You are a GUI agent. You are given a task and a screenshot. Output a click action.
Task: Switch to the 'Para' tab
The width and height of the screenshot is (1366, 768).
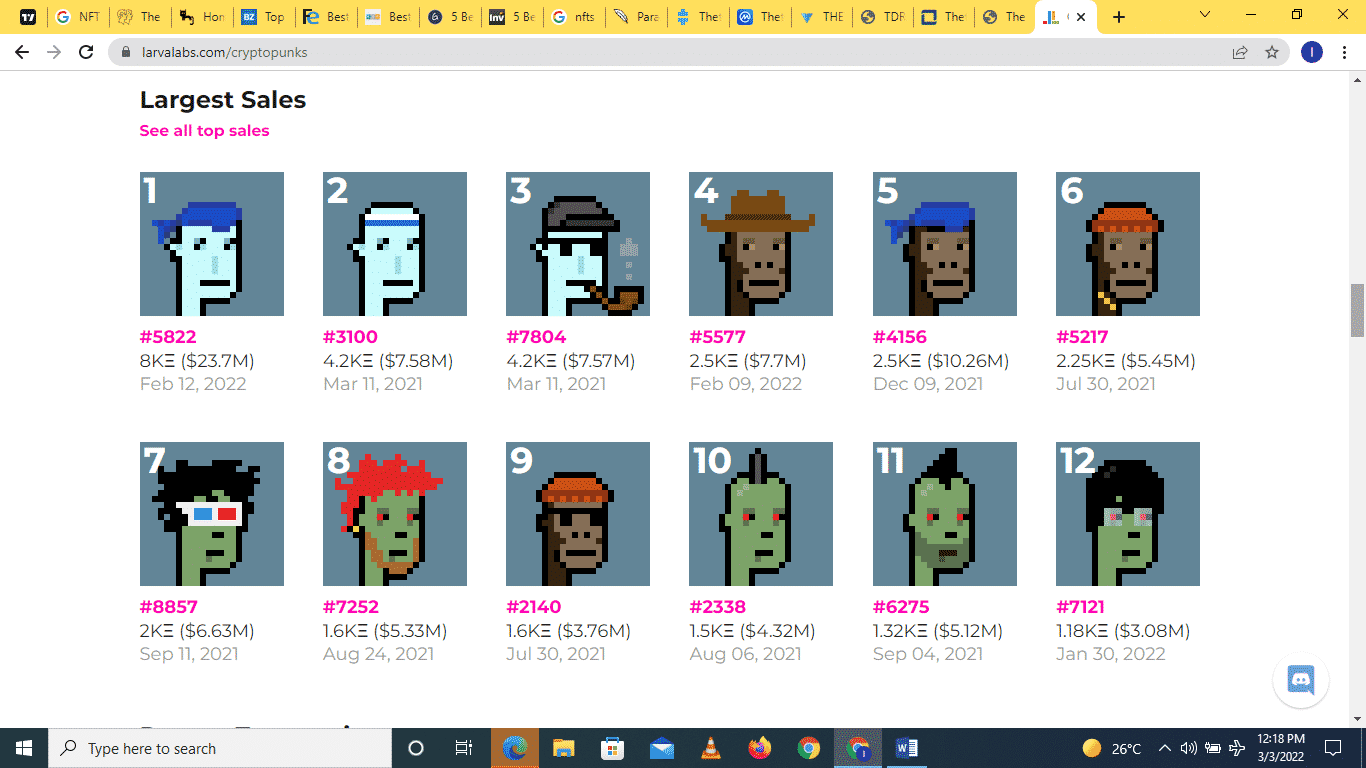[636, 17]
